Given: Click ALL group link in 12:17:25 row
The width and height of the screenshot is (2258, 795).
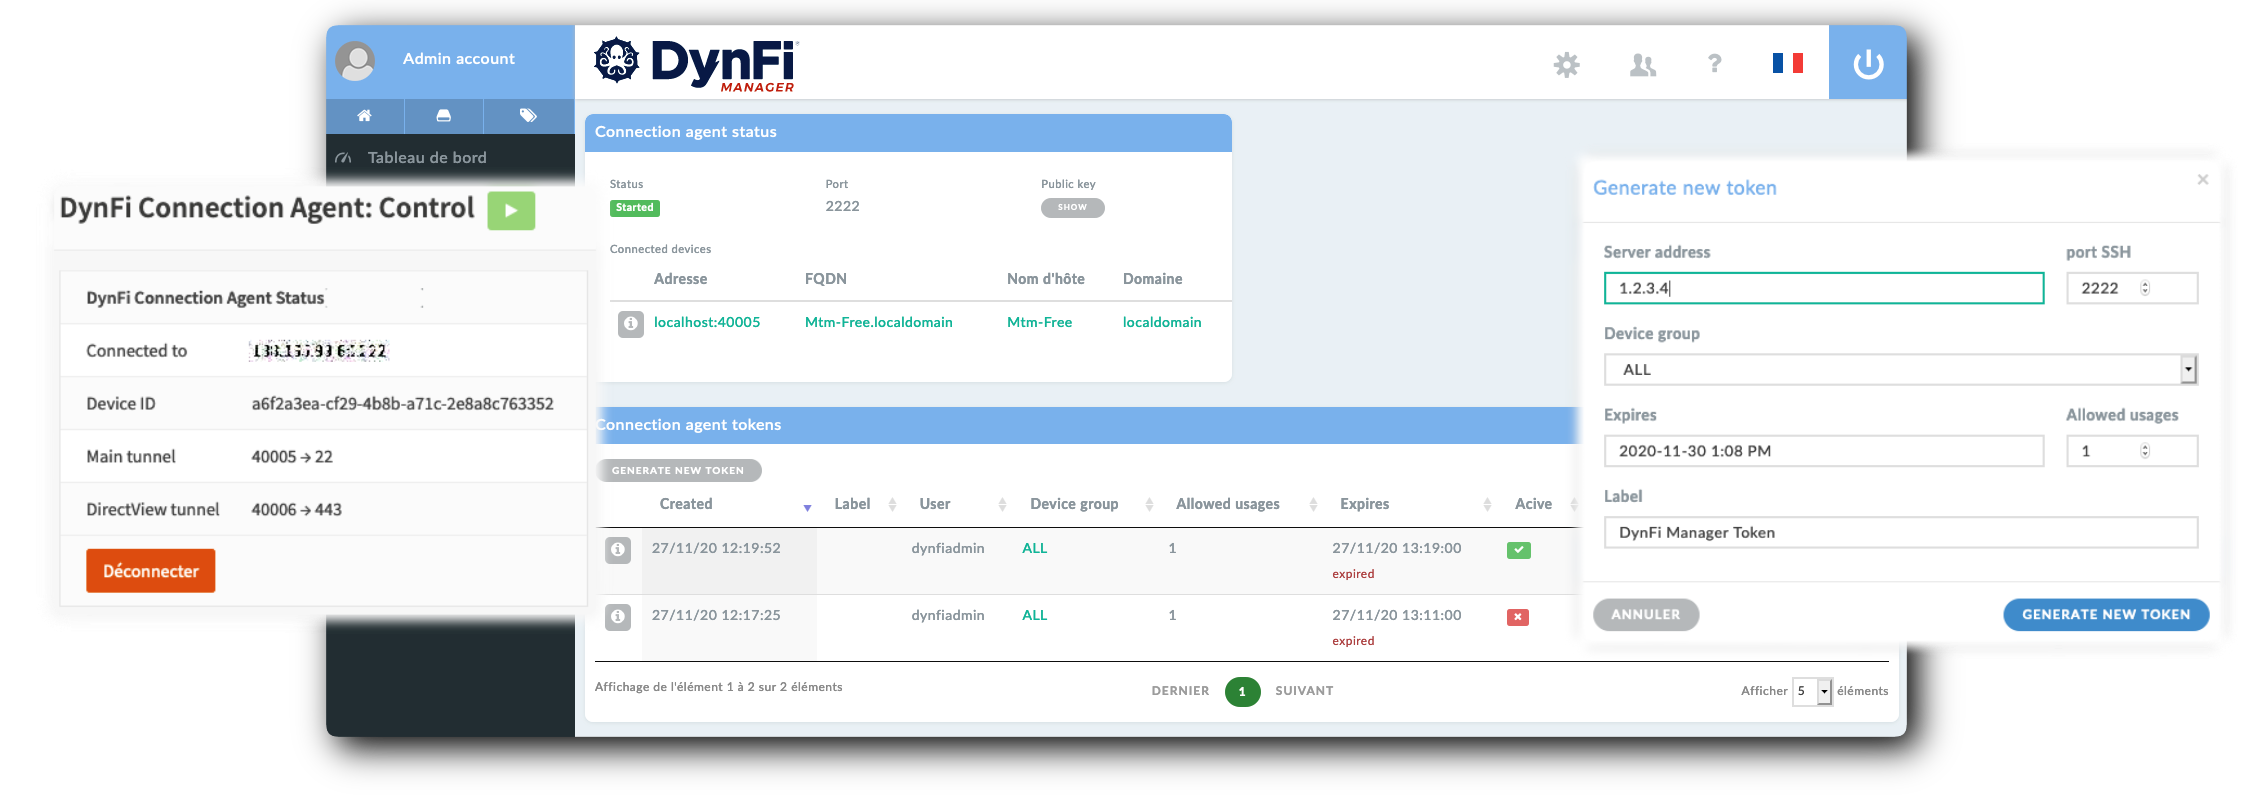Looking at the screenshot, I should tap(1034, 616).
